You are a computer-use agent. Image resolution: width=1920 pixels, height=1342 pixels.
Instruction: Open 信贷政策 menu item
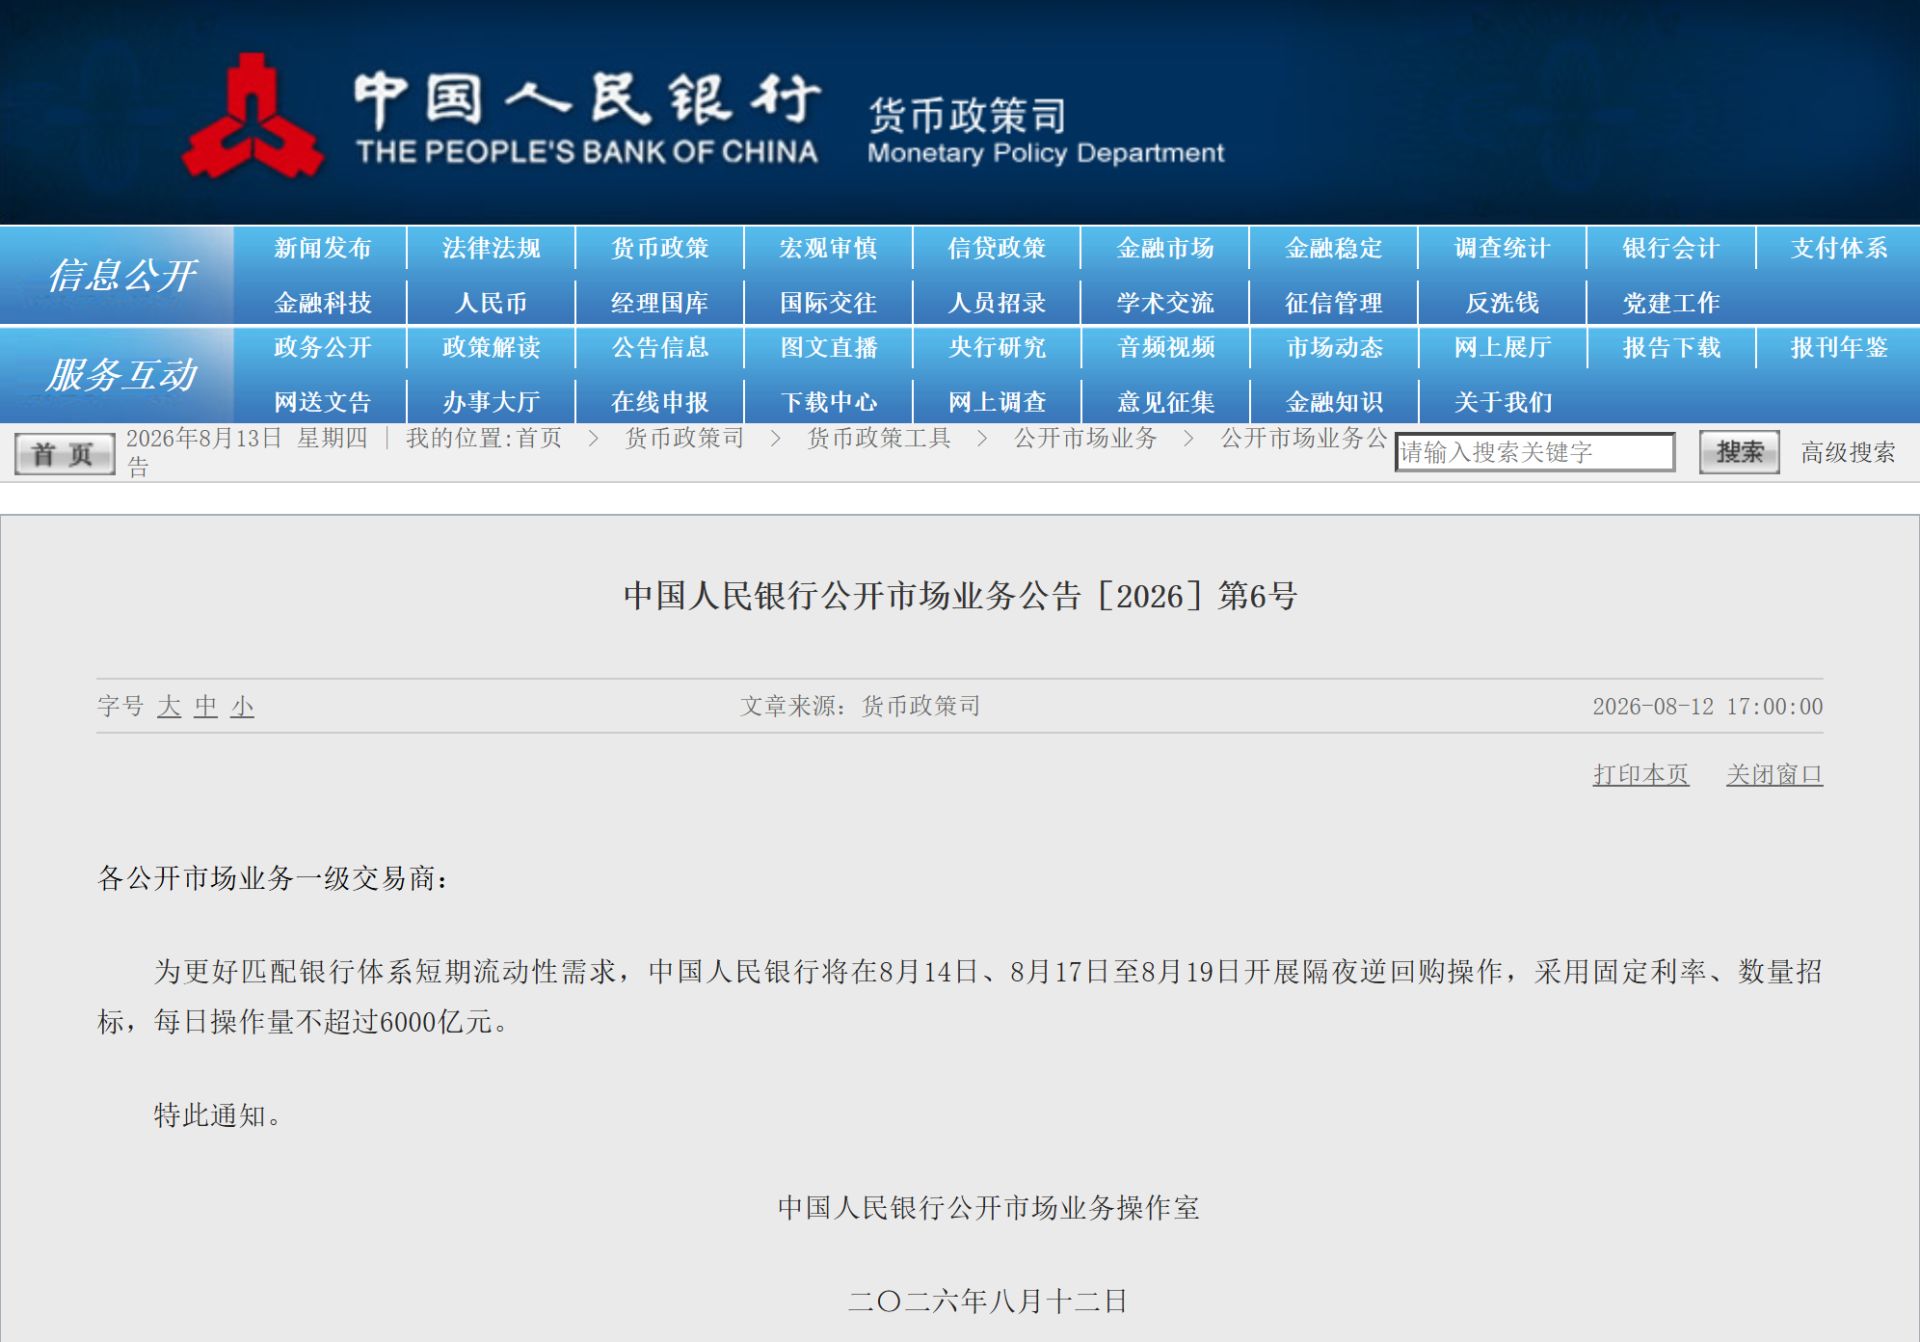click(x=997, y=248)
